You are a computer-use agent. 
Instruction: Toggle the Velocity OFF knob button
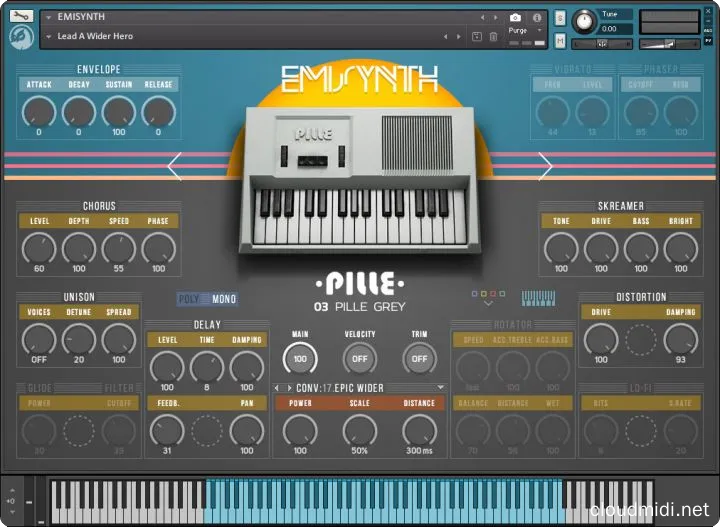click(359, 358)
